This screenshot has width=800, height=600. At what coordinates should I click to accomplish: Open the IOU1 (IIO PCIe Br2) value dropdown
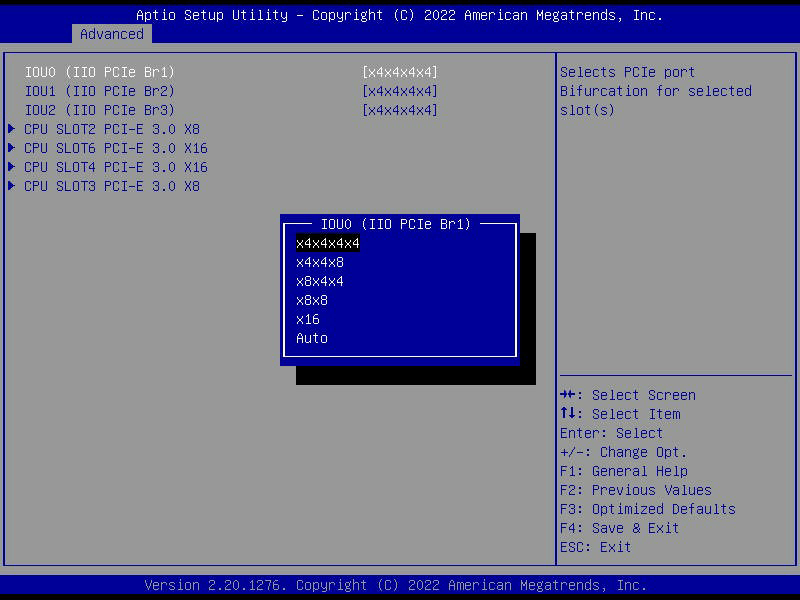pyautogui.click(x=399, y=91)
